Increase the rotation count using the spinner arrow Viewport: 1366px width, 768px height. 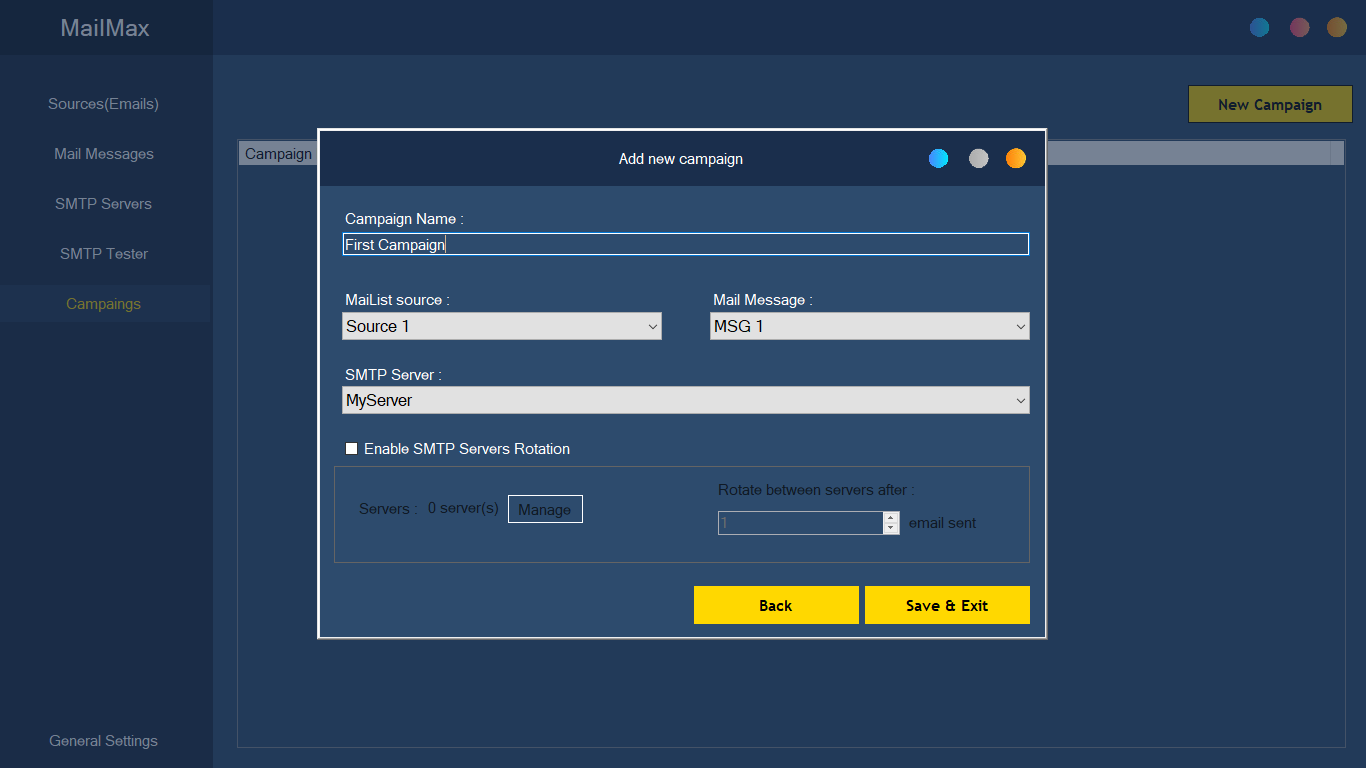[889, 518]
